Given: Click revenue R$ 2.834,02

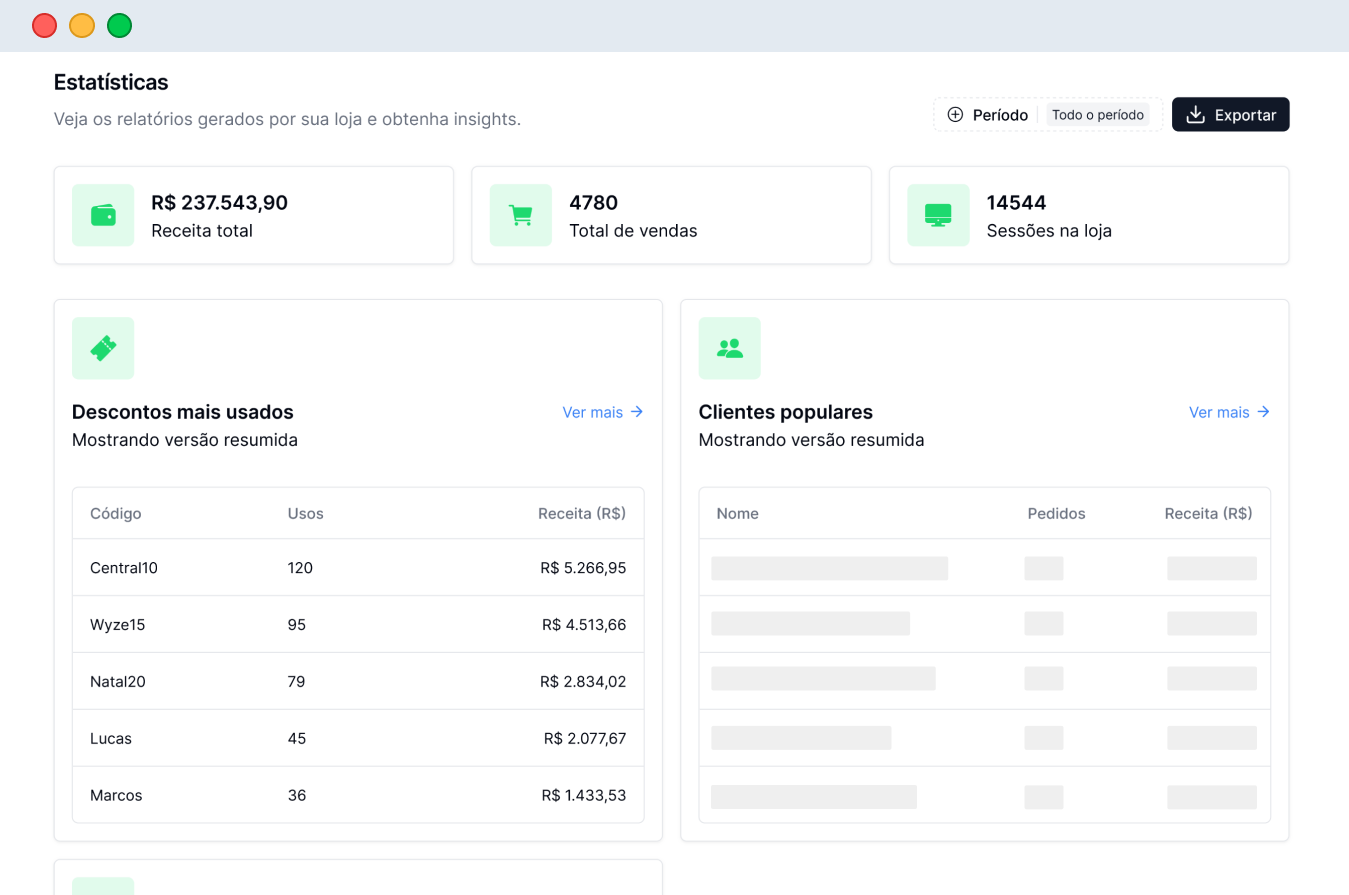Looking at the screenshot, I should click(x=583, y=682).
